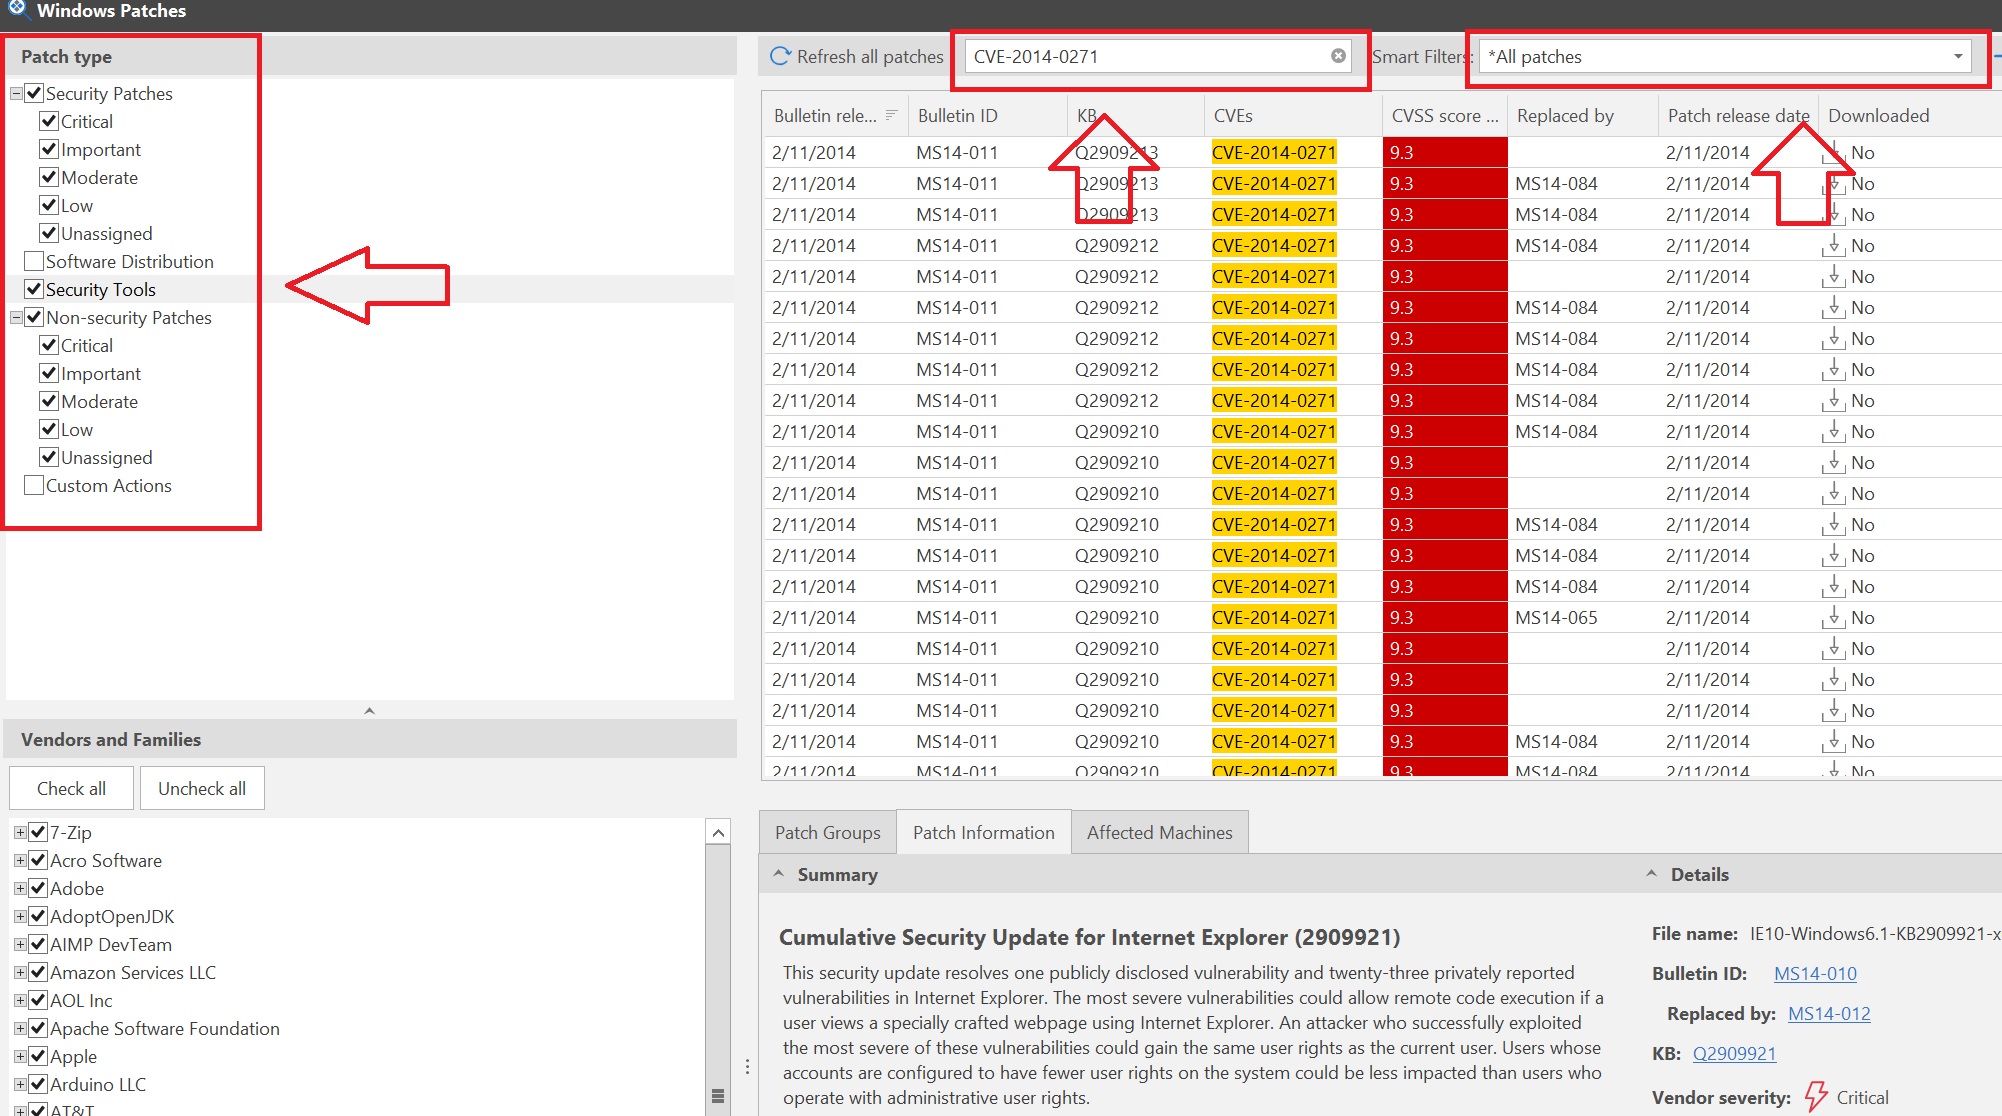
Task: Open the Q2909921 KB link
Action: pos(1734,1053)
